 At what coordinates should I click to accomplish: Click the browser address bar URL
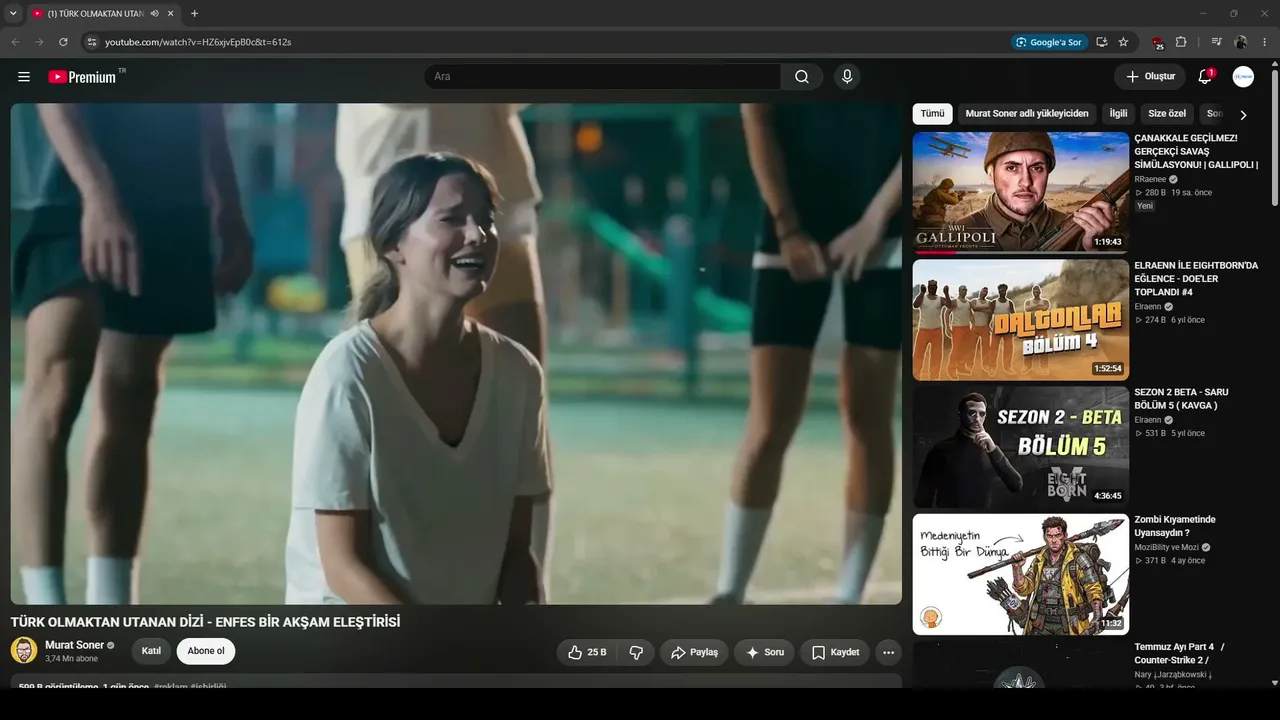pos(198,42)
